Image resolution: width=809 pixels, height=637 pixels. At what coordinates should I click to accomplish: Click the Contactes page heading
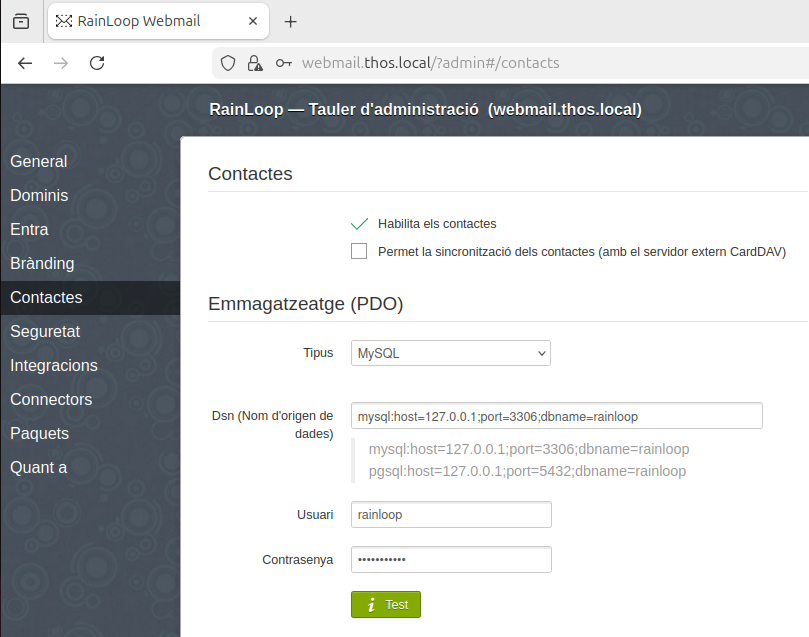[250, 174]
